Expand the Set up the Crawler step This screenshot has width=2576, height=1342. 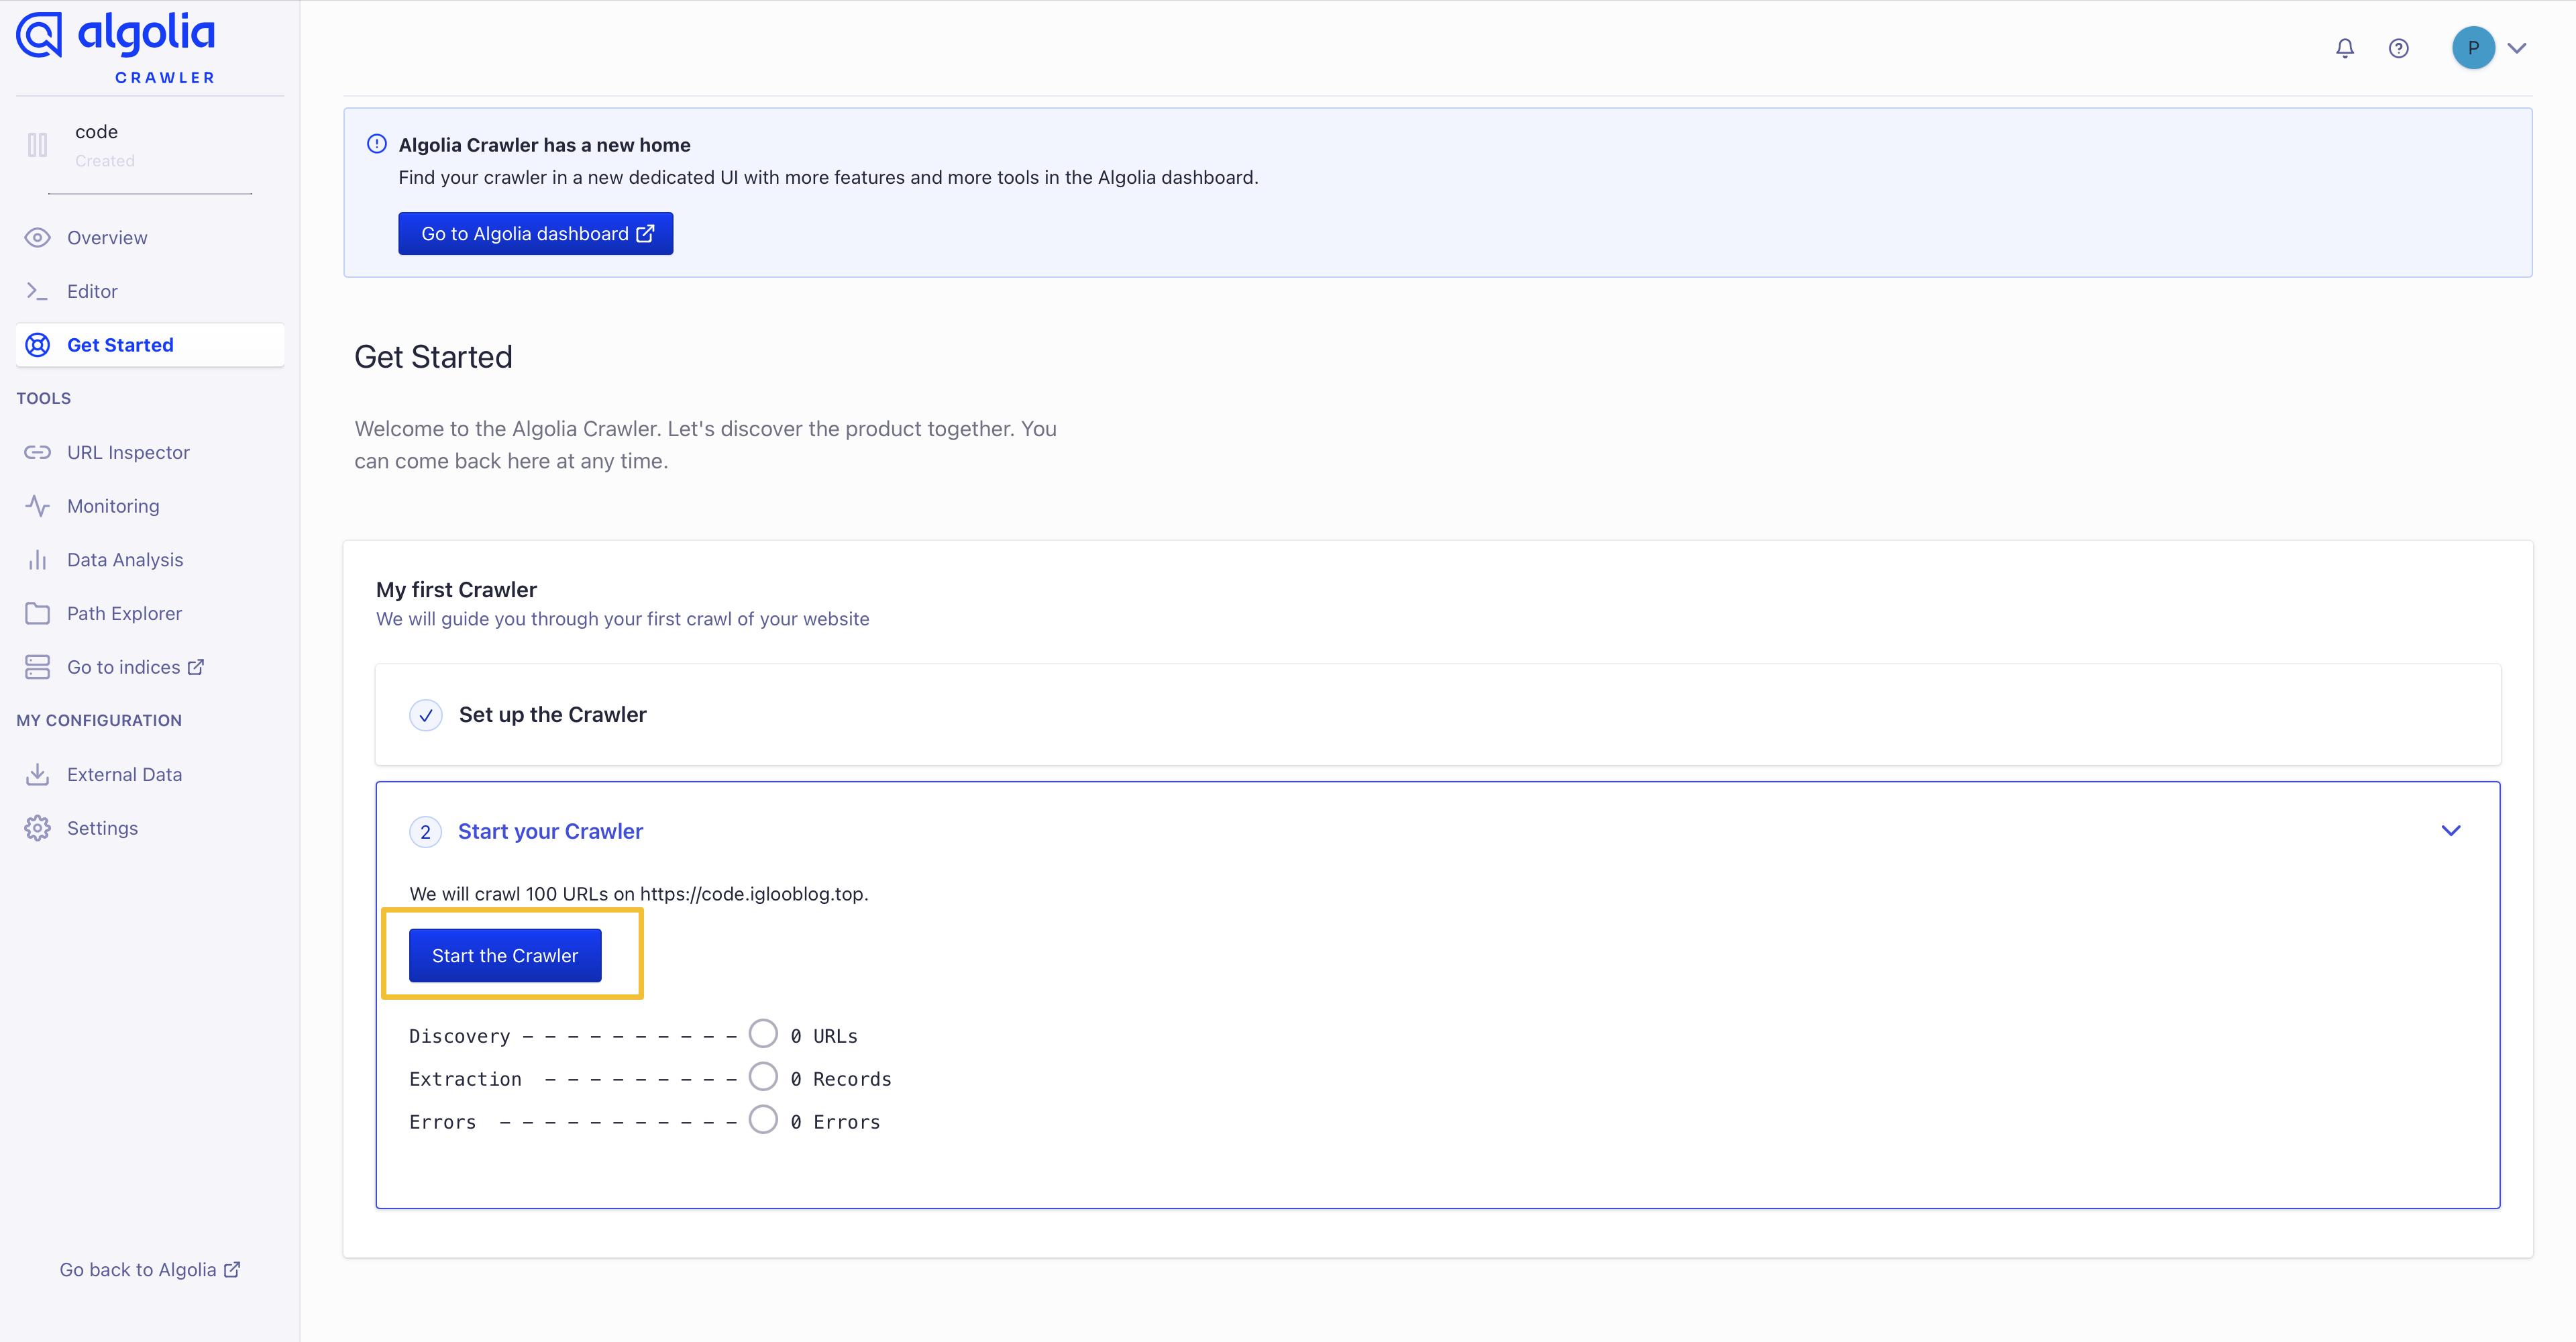click(x=552, y=715)
